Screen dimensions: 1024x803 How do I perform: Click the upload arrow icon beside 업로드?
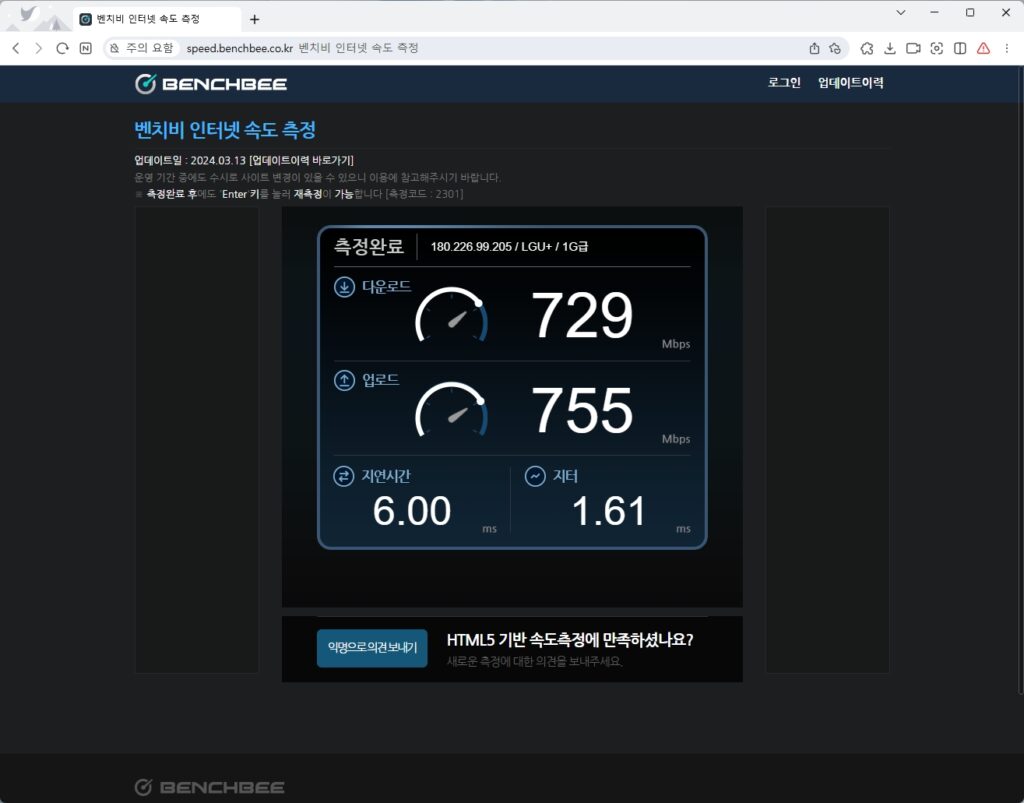tap(344, 380)
